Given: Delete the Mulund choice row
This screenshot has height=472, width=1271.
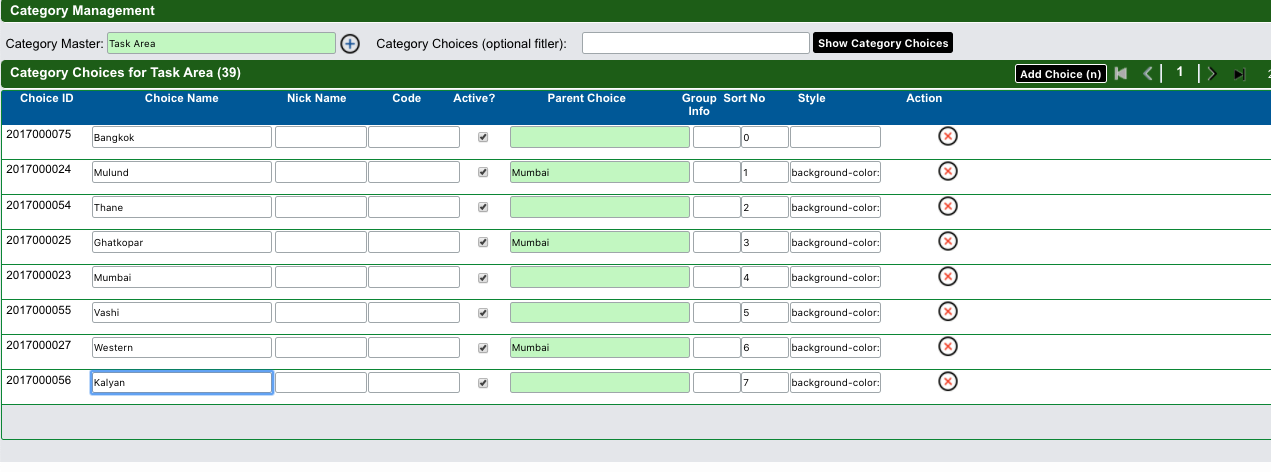Looking at the screenshot, I should tap(948, 171).
